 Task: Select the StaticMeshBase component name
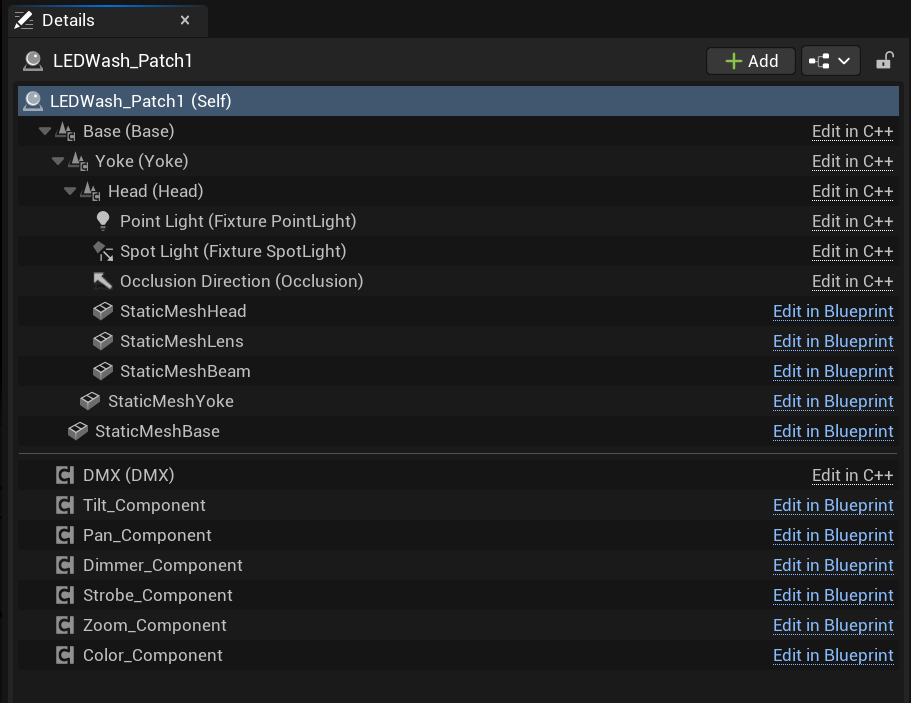pyautogui.click(x=157, y=431)
